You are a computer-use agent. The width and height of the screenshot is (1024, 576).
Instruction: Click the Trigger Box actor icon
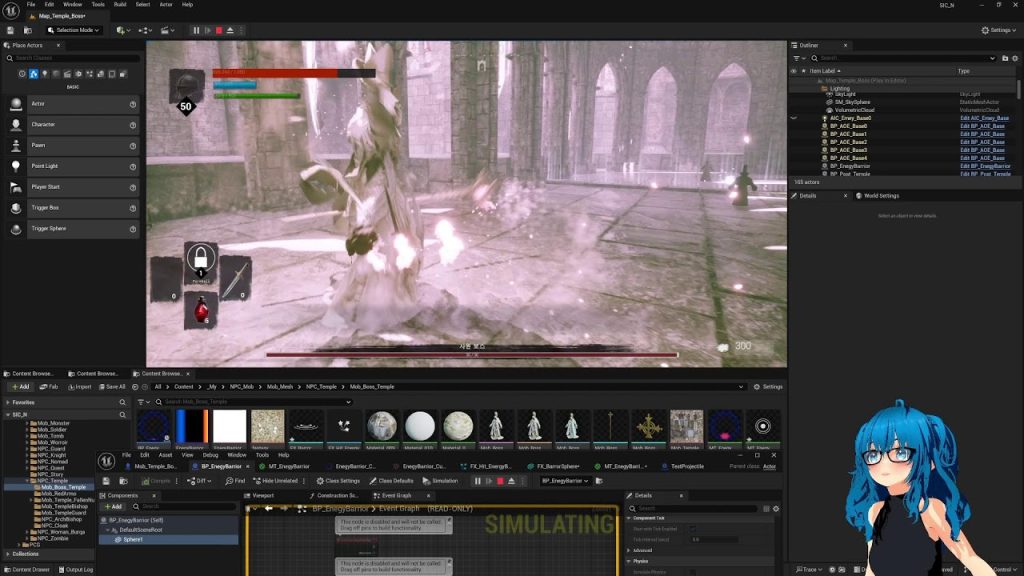coord(16,208)
